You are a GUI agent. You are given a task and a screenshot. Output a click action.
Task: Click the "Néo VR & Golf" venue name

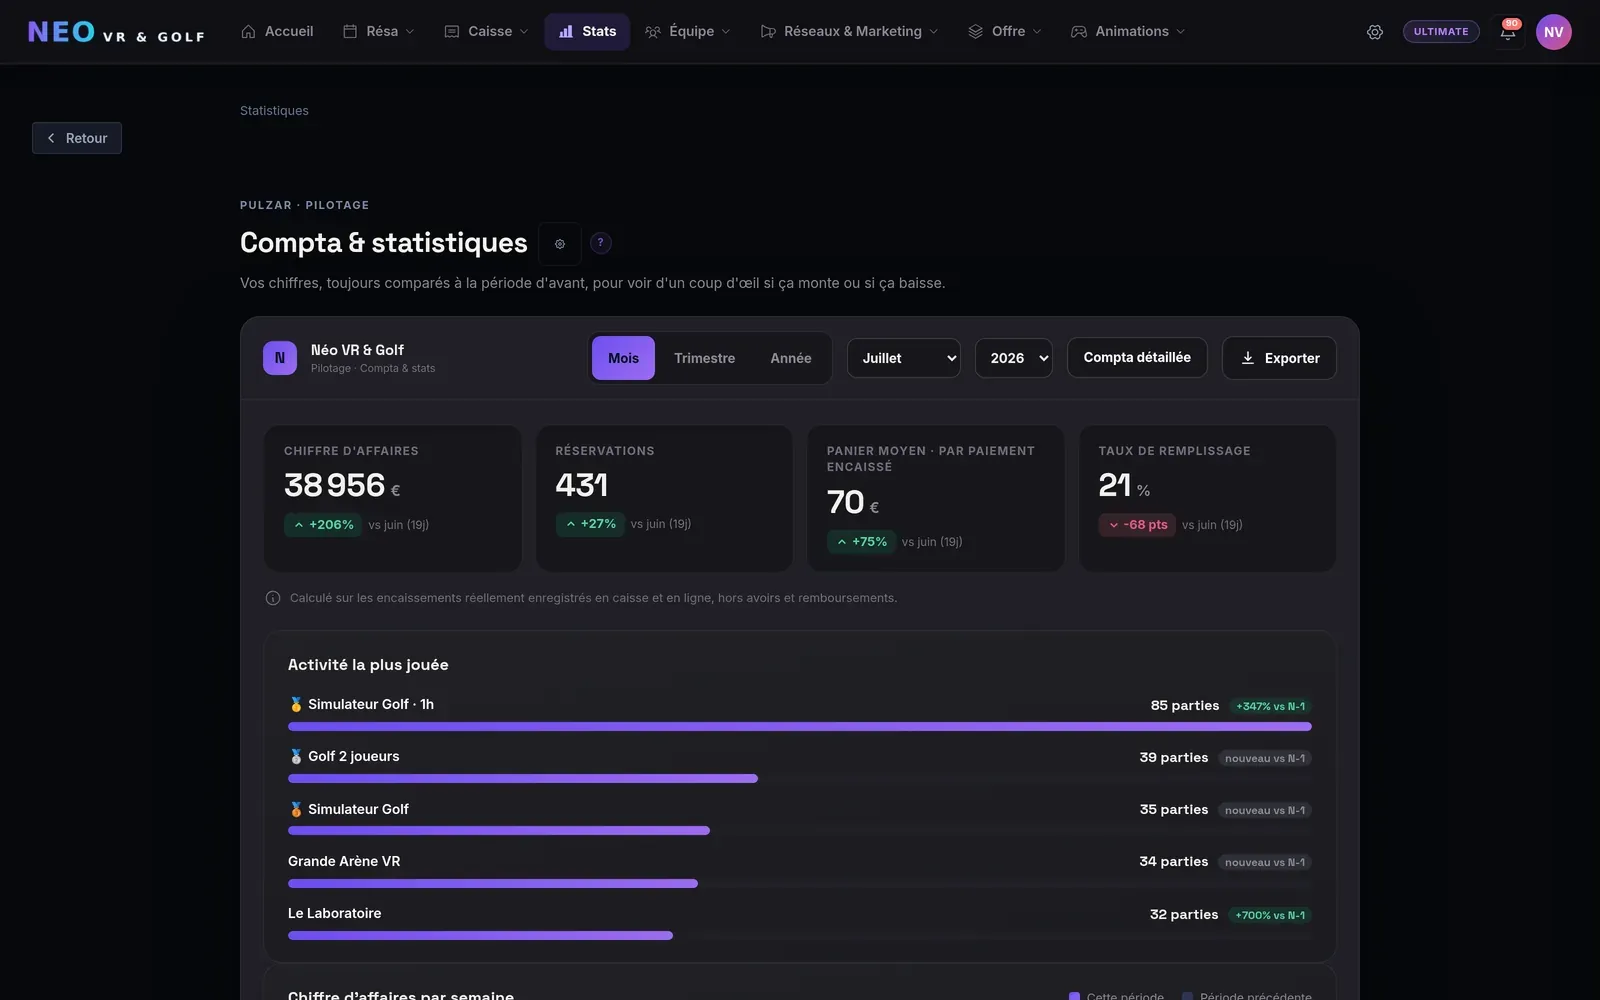357,350
